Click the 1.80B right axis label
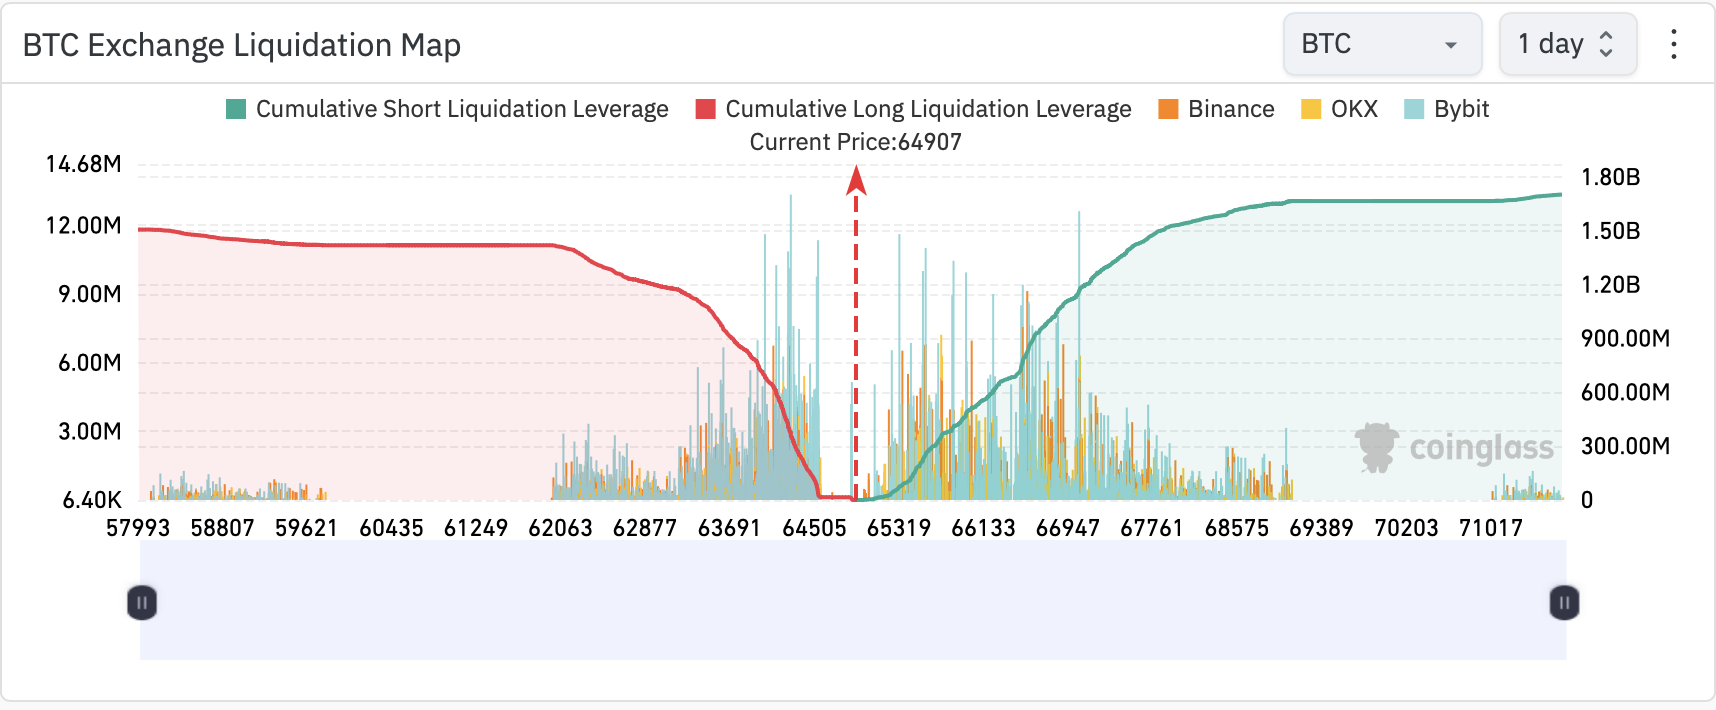The width and height of the screenshot is (1716, 710). [1611, 178]
